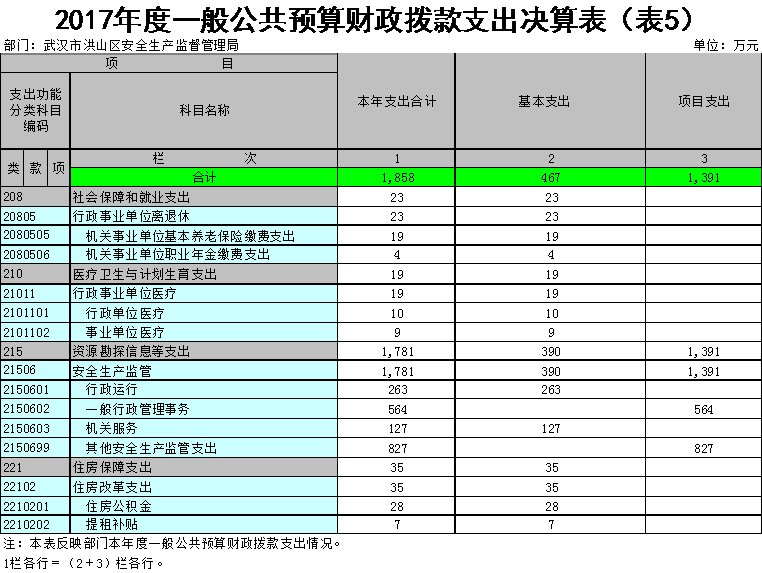The height and width of the screenshot is (573, 762).
Task: Select code cell 2080505
Action: (35, 236)
